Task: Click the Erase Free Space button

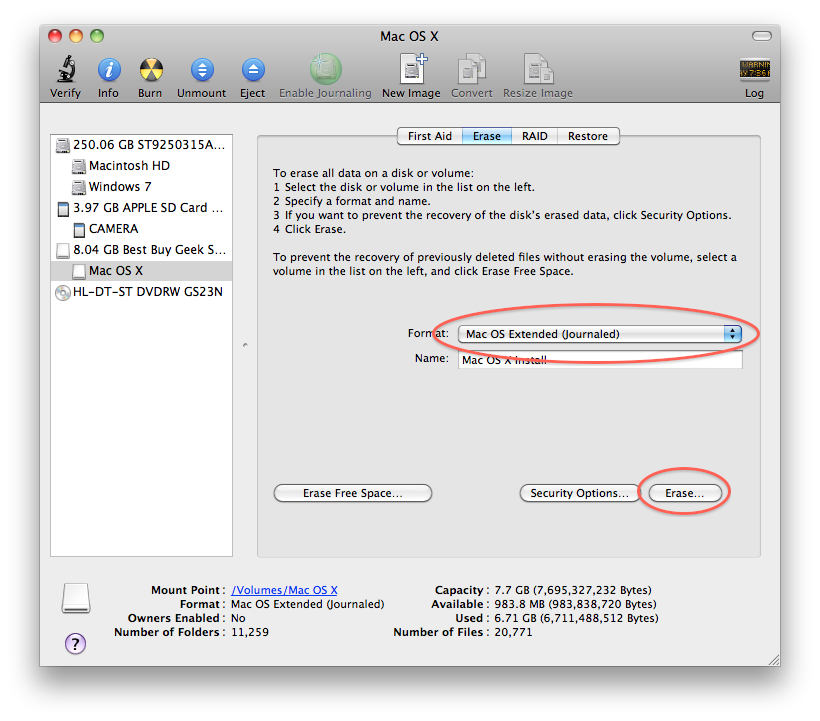Action: 353,493
